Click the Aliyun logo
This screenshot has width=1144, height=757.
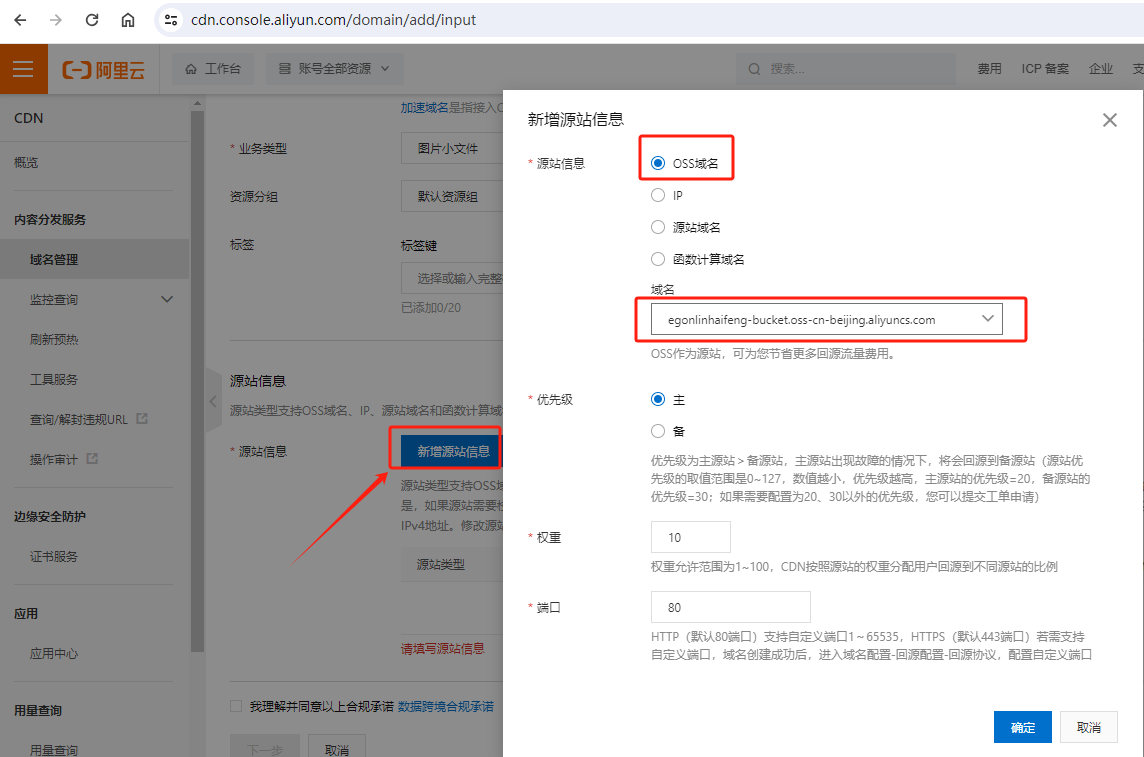click(103, 69)
